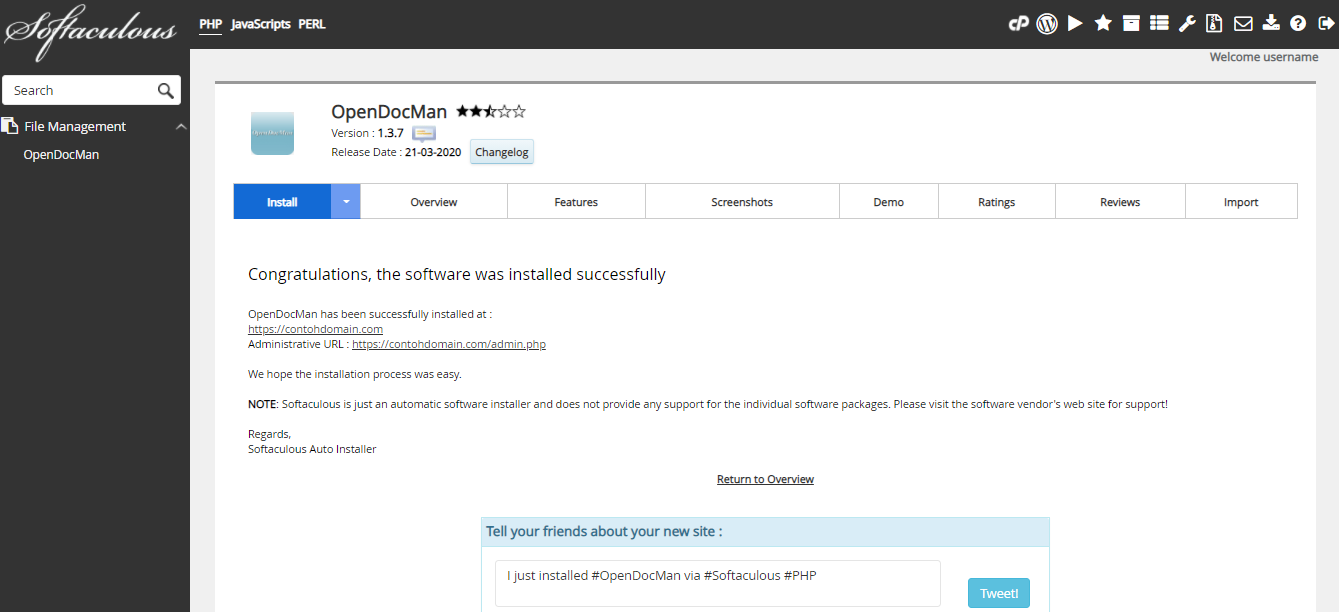Screen dimensions: 1339x612
Task: Open the Install button's dropdown arrow
Action: pos(344,201)
